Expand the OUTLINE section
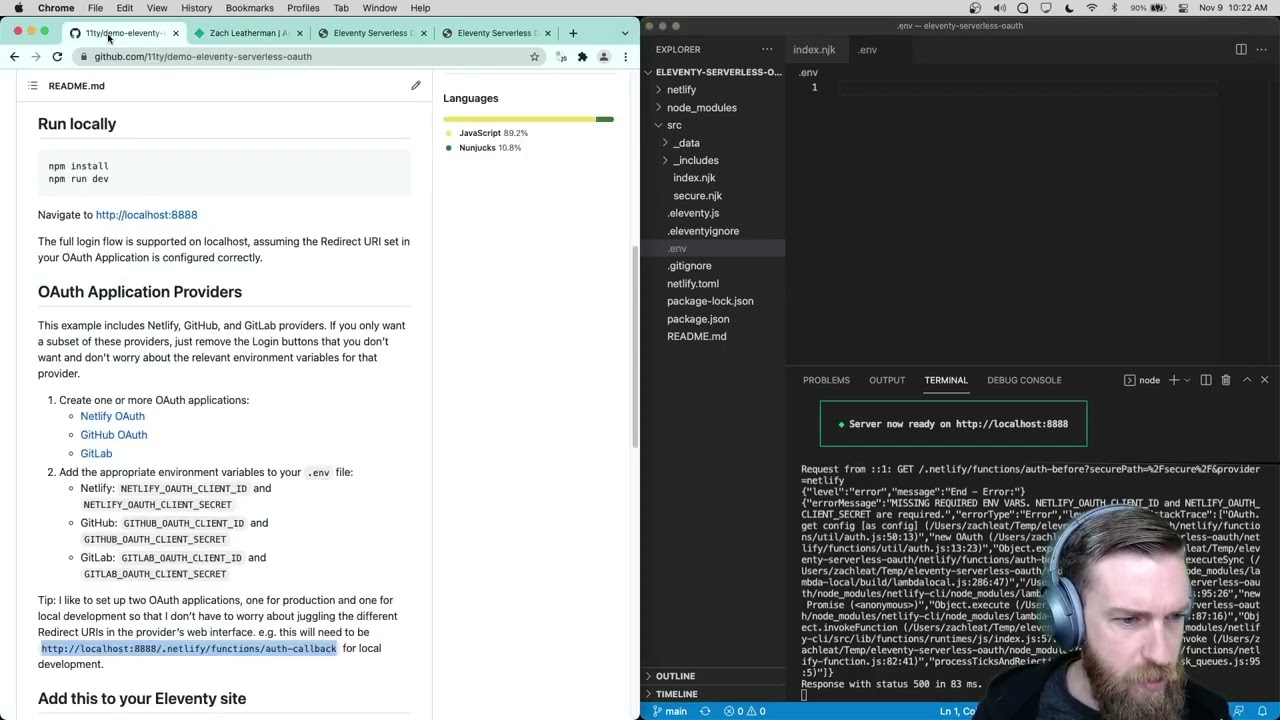Viewport: 1280px width, 720px height. click(x=715, y=676)
